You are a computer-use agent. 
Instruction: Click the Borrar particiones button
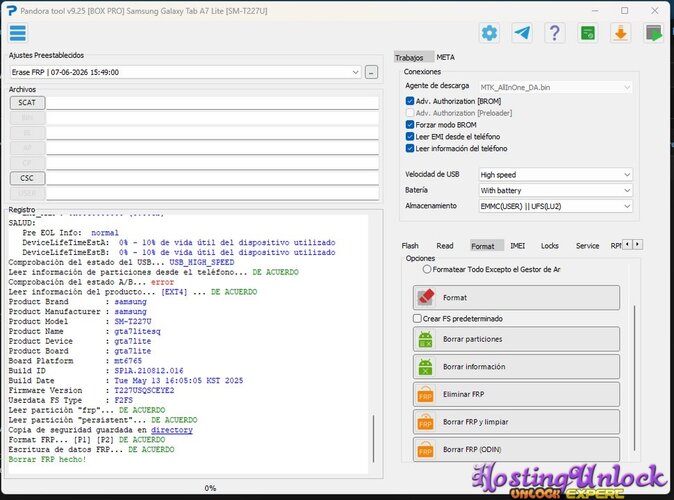point(516,339)
